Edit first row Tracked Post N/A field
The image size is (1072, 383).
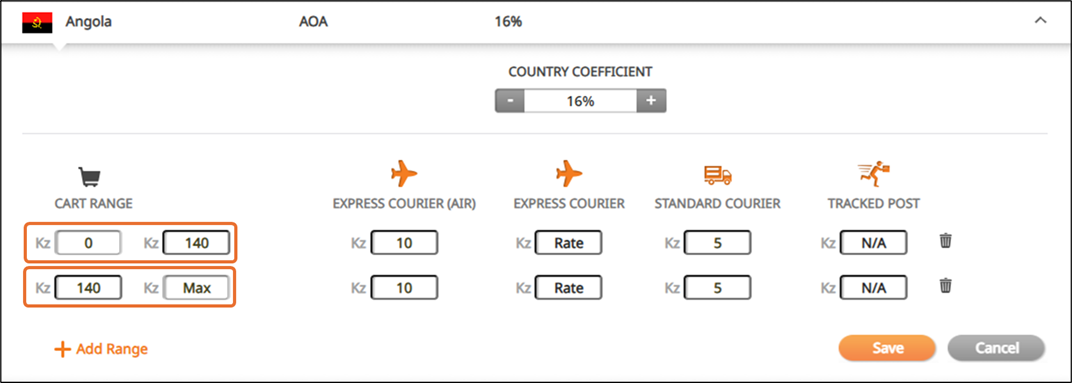(874, 243)
